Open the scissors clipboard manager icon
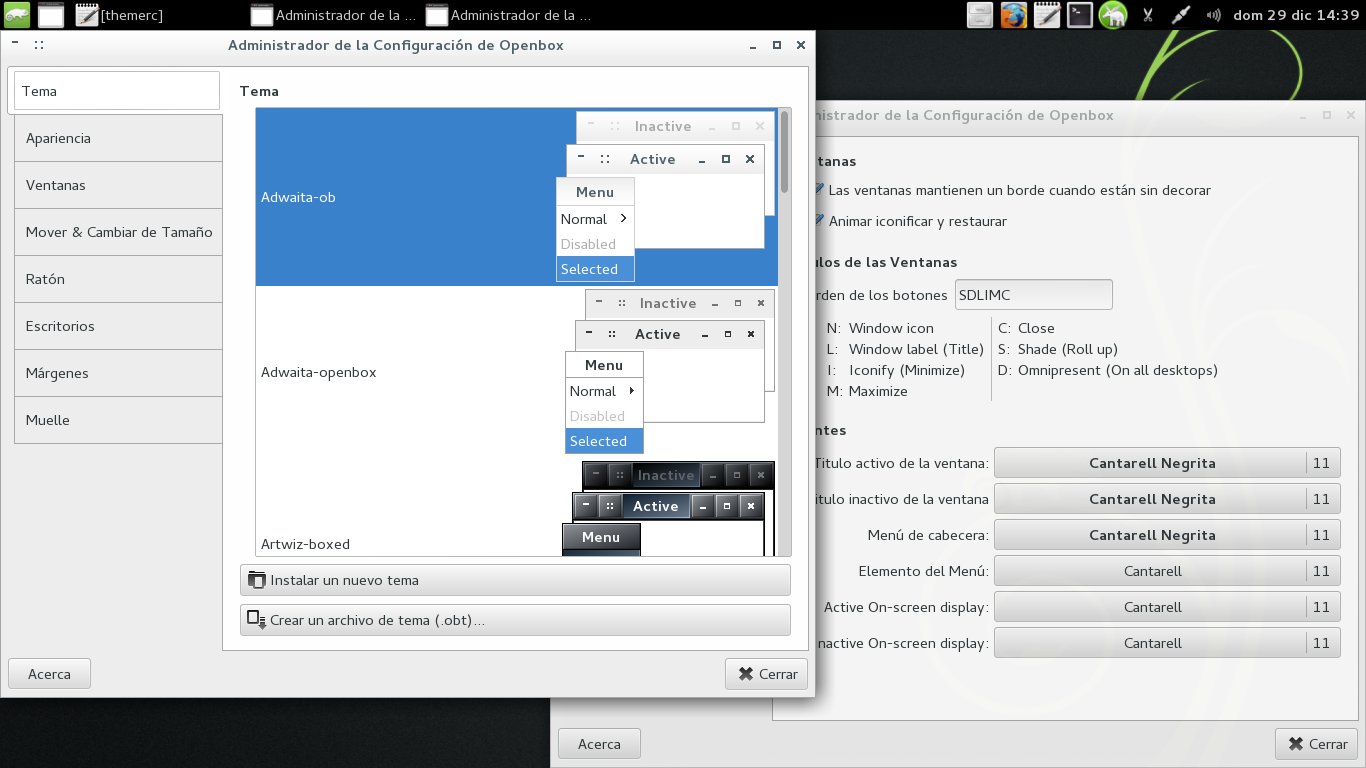1366x768 pixels. click(1147, 15)
